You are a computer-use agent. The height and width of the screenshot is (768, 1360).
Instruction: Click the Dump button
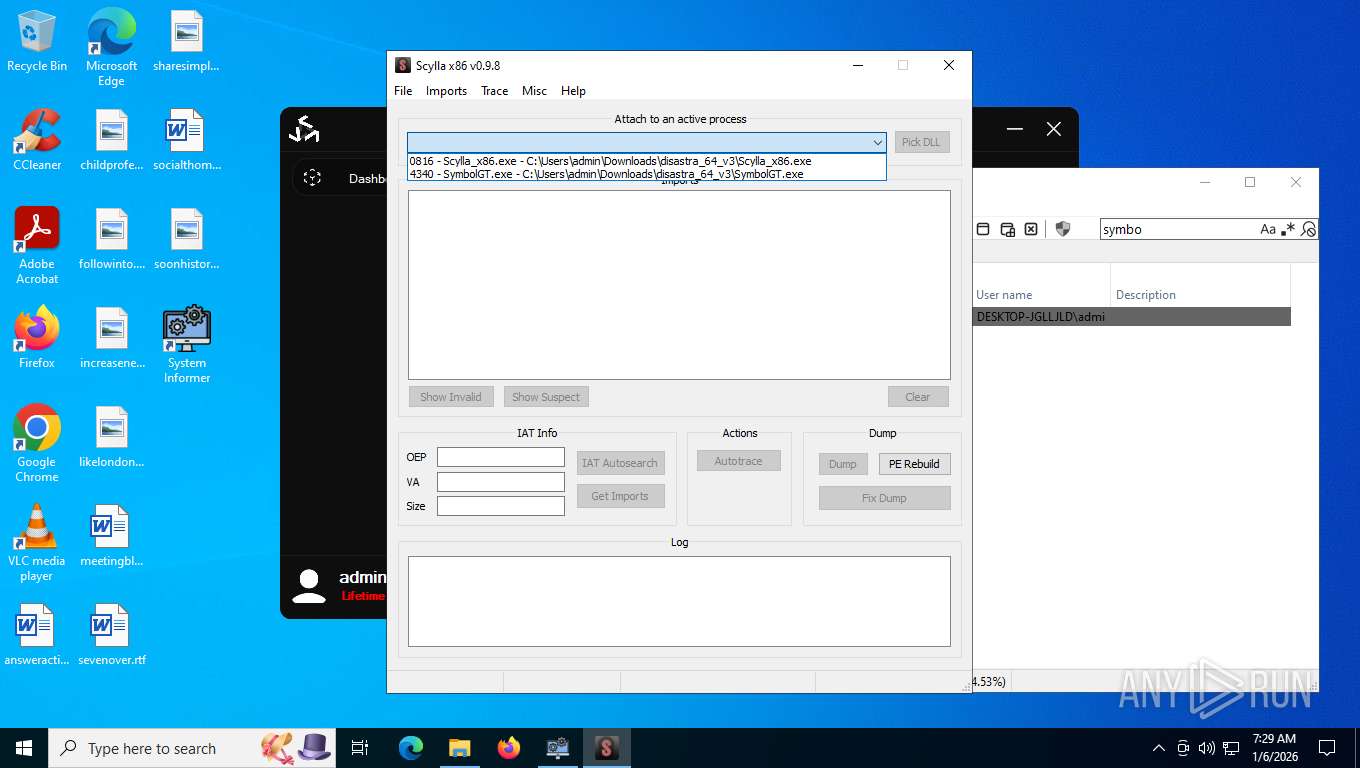coord(843,464)
